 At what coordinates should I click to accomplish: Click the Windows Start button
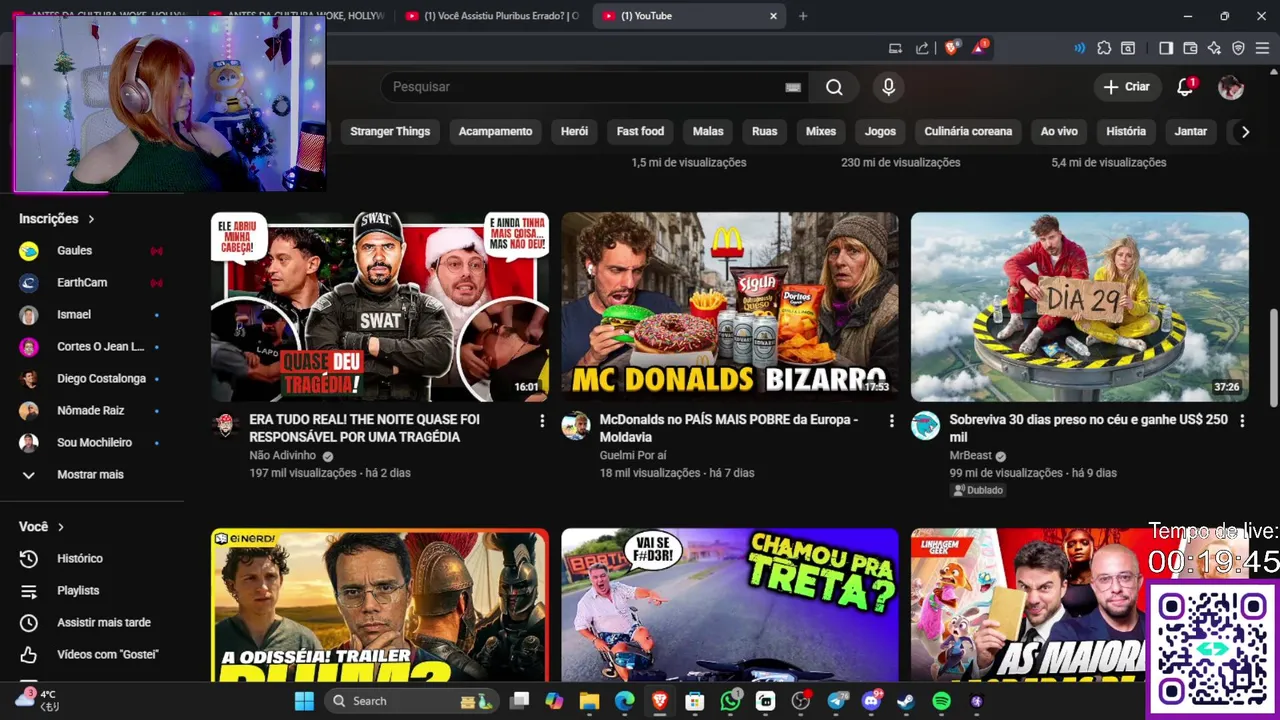tap(304, 701)
